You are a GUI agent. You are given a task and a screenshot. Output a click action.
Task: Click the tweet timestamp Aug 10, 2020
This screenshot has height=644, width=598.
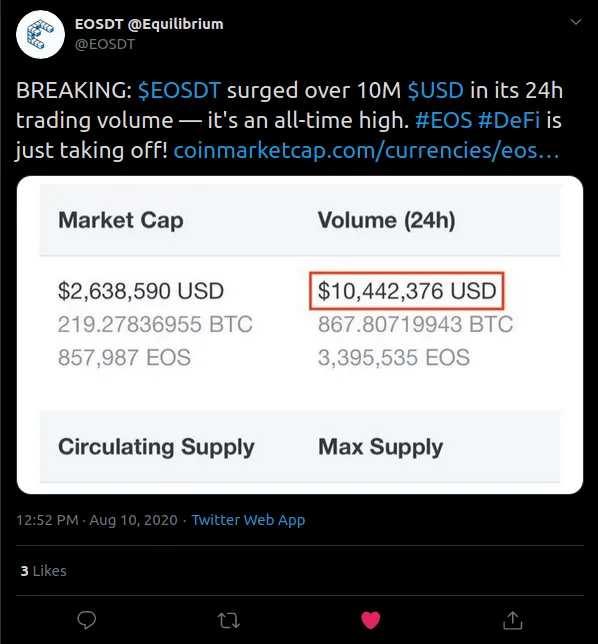coord(97,520)
